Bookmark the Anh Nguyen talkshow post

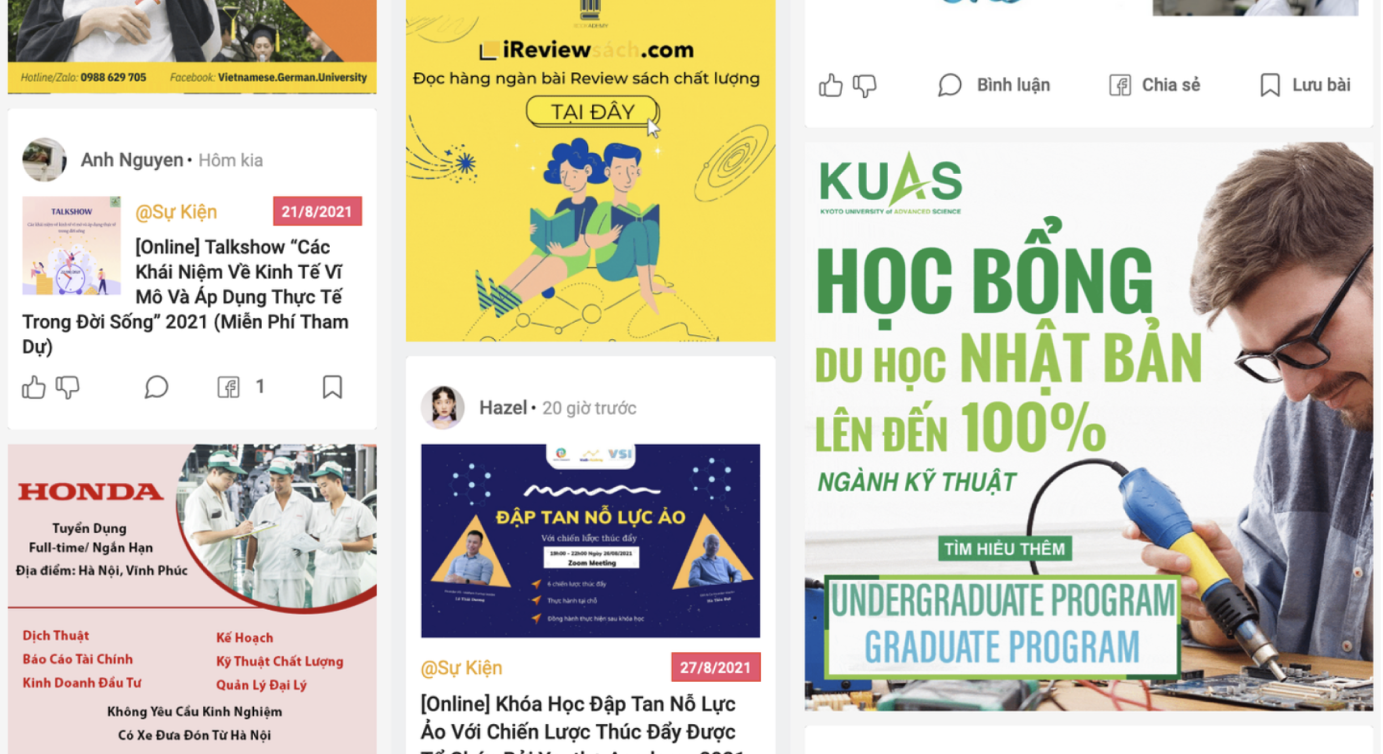tap(332, 387)
